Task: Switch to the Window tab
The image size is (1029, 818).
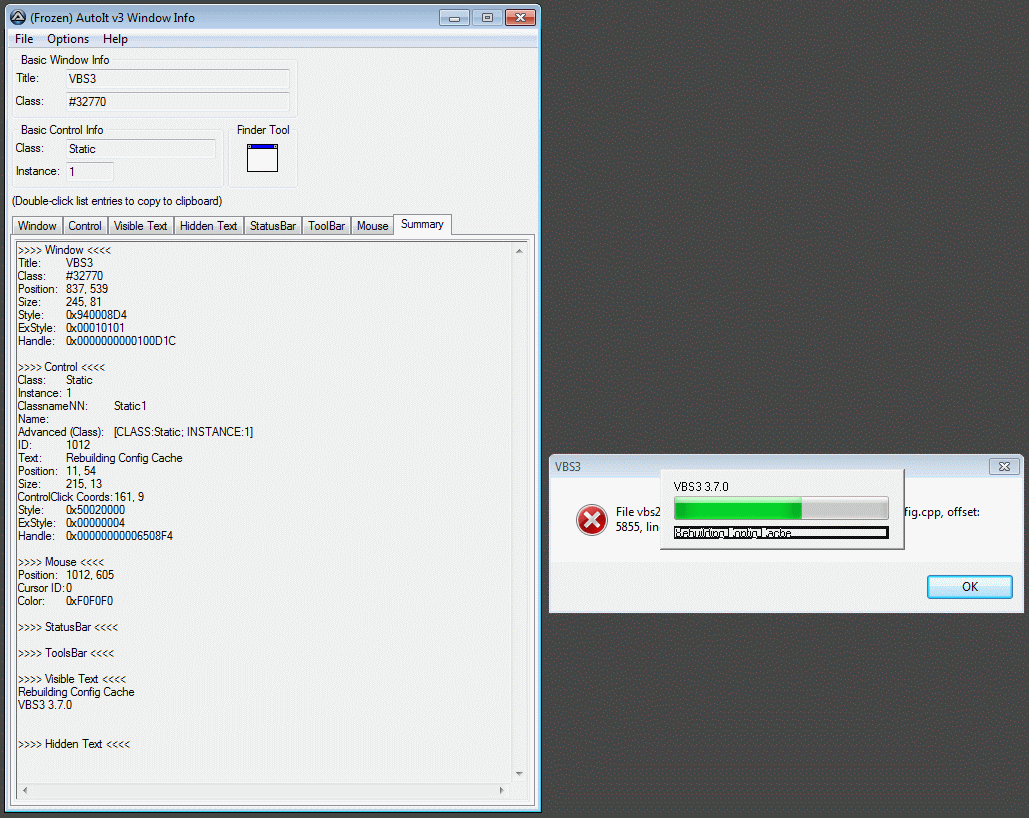Action: [x=37, y=226]
